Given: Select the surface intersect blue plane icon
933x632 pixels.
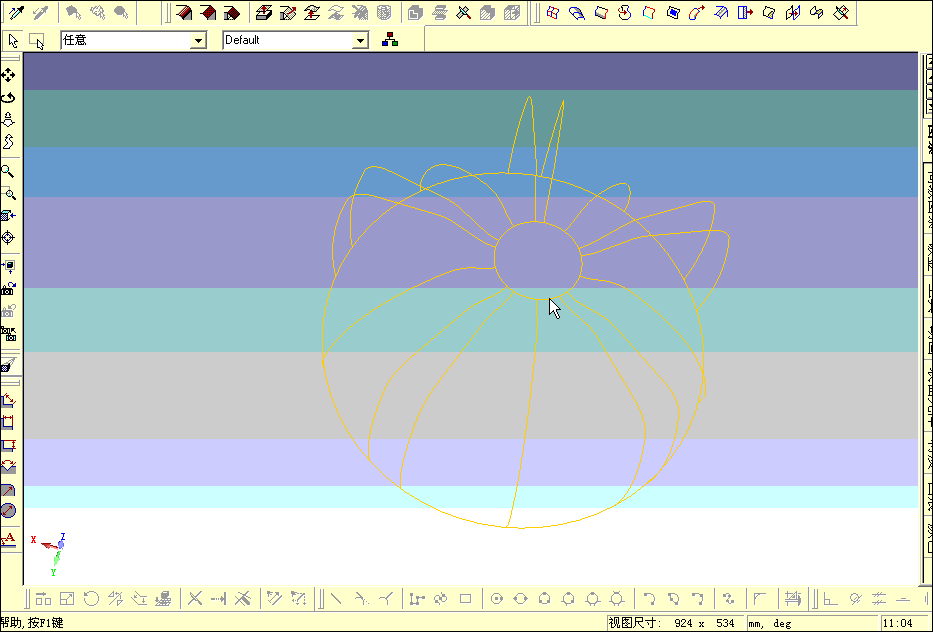Looking at the screenshot, I should [793, 12].
